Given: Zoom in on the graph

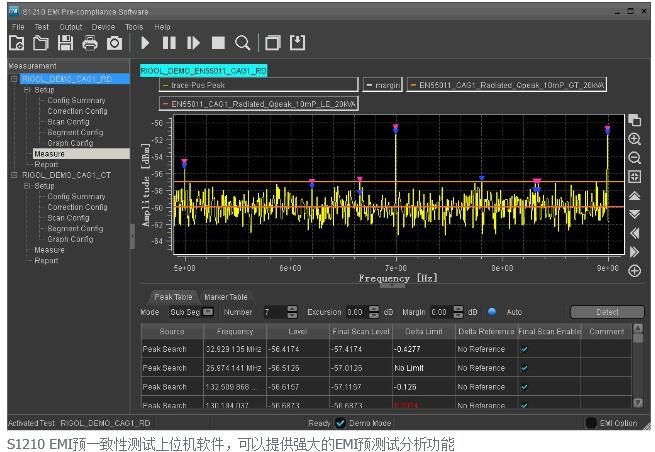Looking at the screenshot, I should [x=634, y=140].
